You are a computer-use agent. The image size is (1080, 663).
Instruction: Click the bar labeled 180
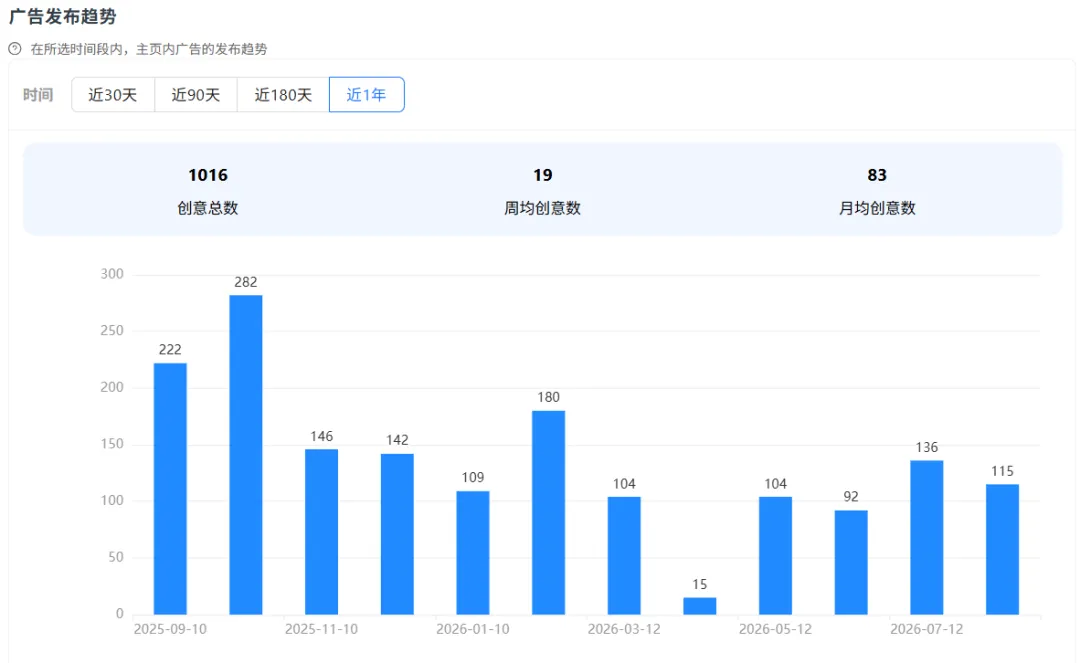coord(548,513)
